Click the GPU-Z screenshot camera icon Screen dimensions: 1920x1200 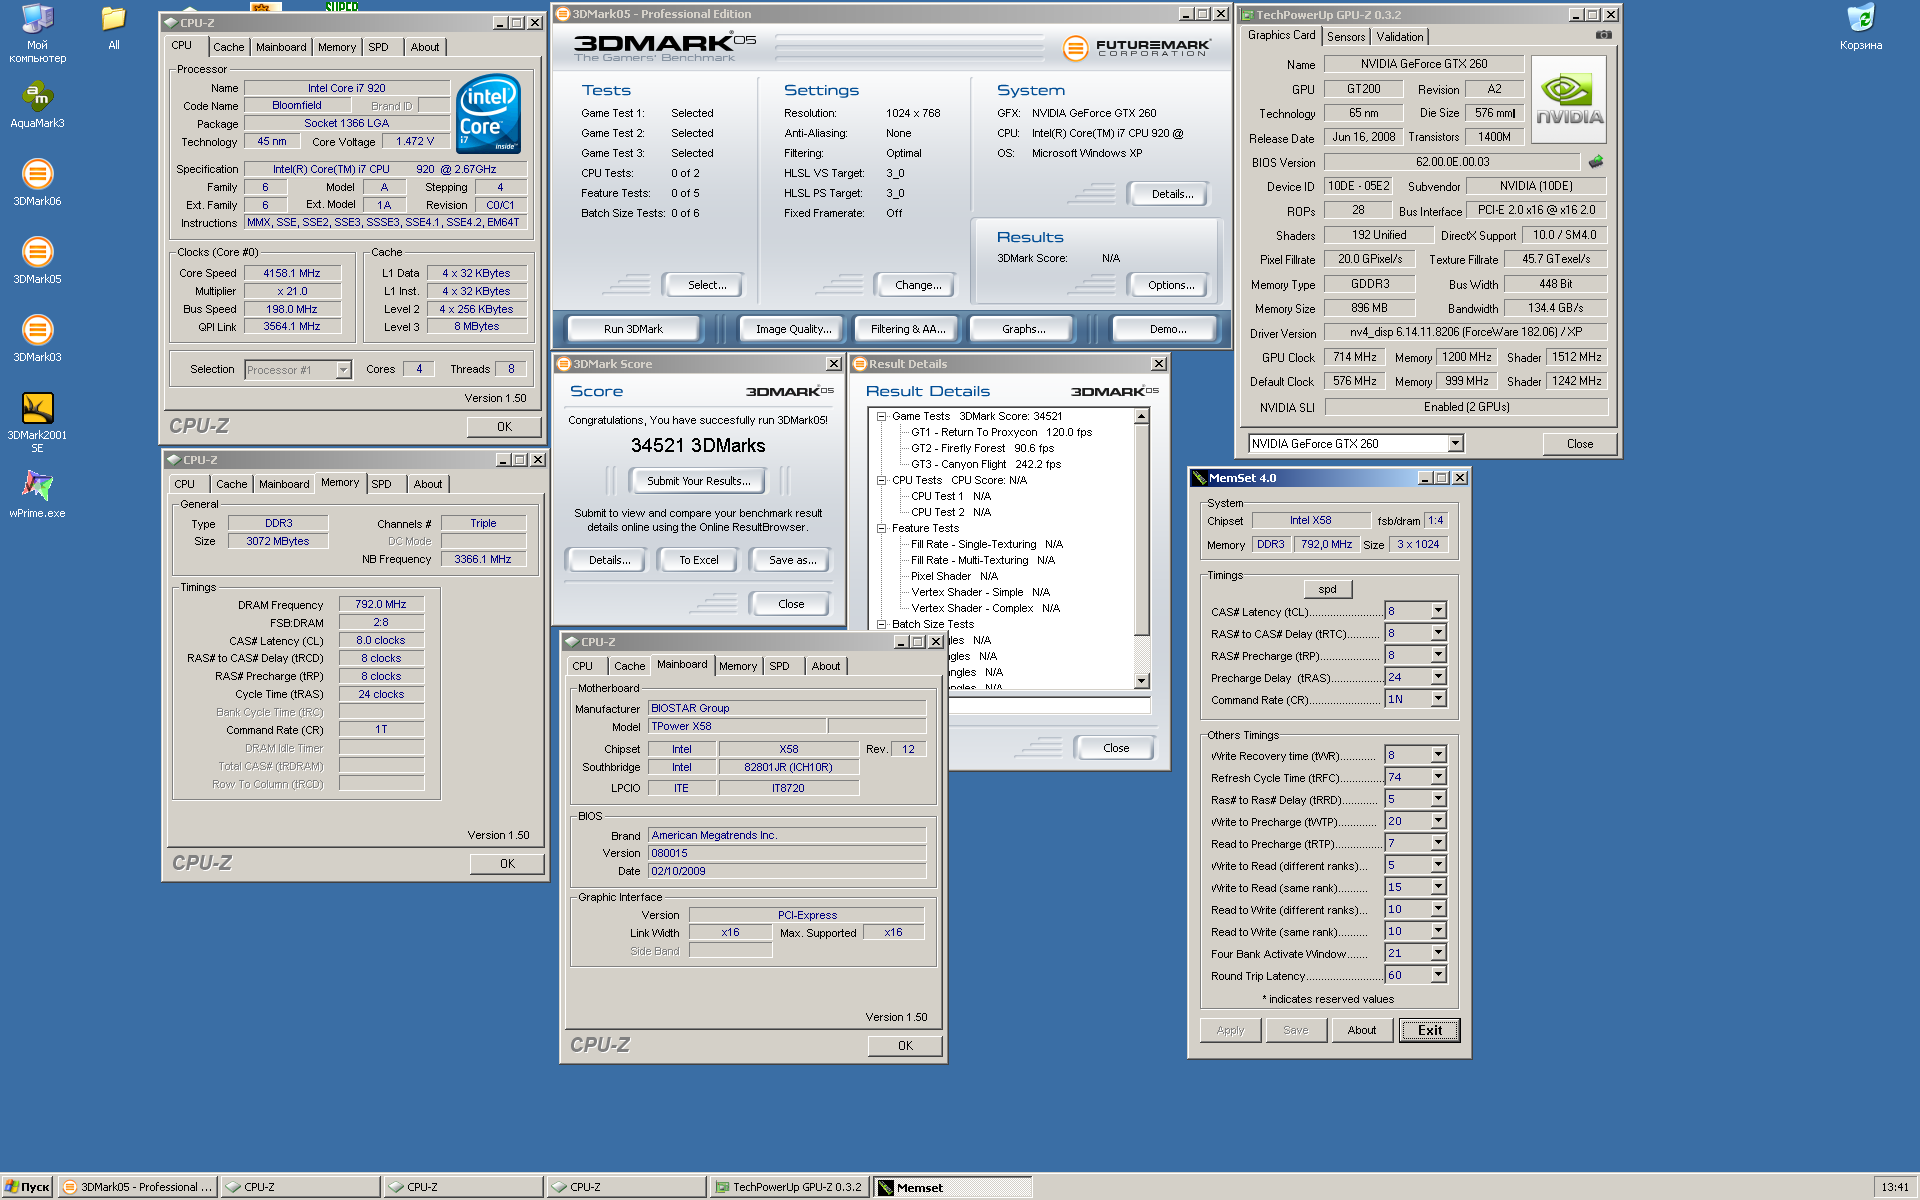tap(1603, 35)
